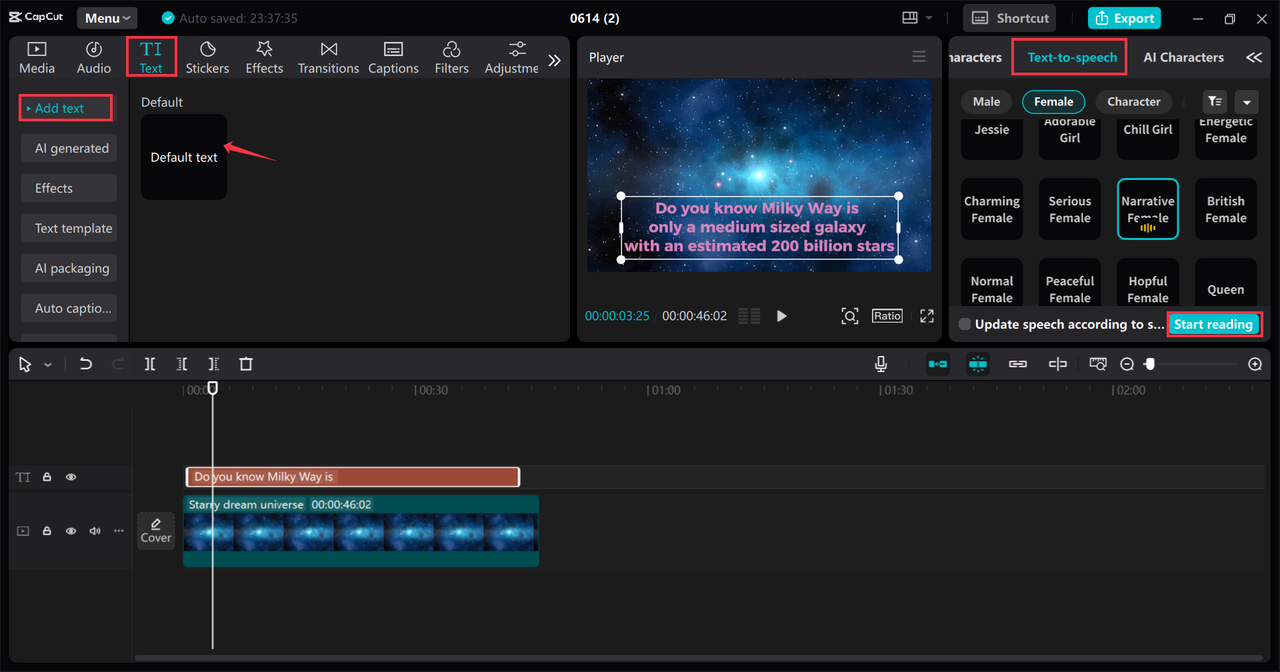Click the Start reading button
This screenshot has height=672, width=1280.
pyautogui.click(x=1213, y=324)
